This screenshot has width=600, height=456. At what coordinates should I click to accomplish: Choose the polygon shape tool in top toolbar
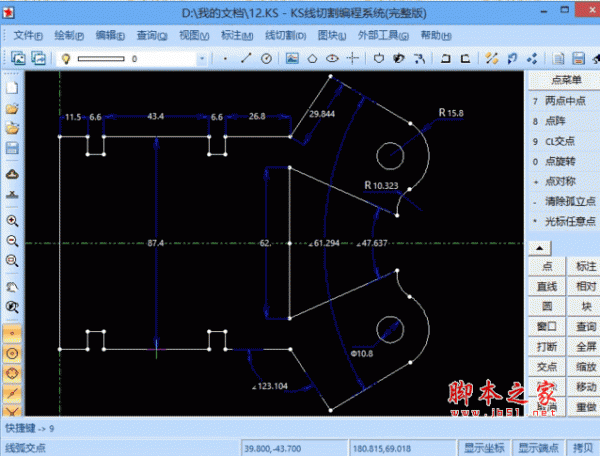tap(312, 58)
